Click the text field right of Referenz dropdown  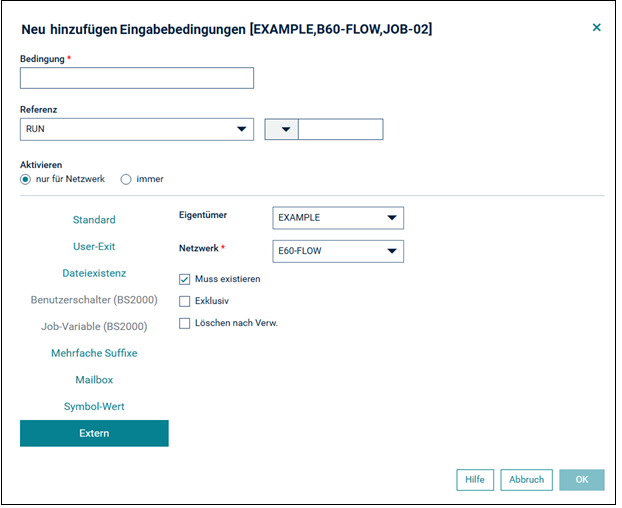tap(341, 129)
